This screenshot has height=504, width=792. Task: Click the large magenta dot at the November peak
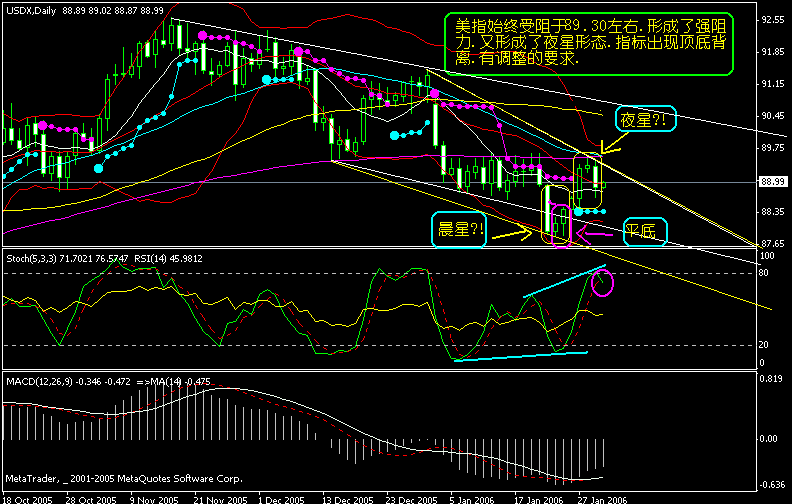tap(203, 35)
